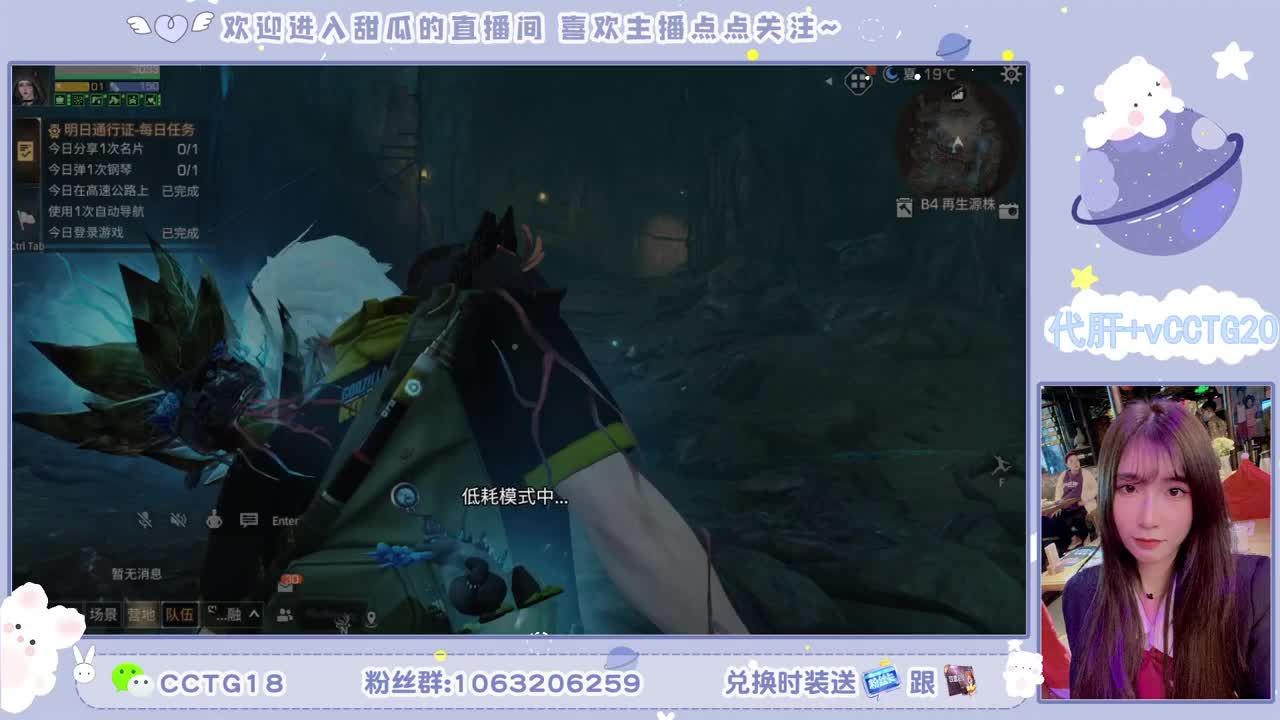Open the 明日通行证-每日任务 heading
Screen dimensions: 1280x720
(x=122, y=129)
